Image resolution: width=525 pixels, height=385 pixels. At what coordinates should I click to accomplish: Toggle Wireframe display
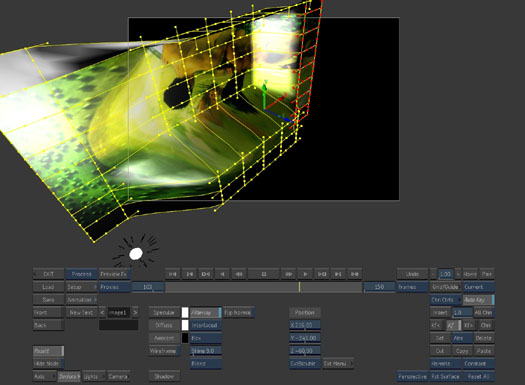[164, 351]
